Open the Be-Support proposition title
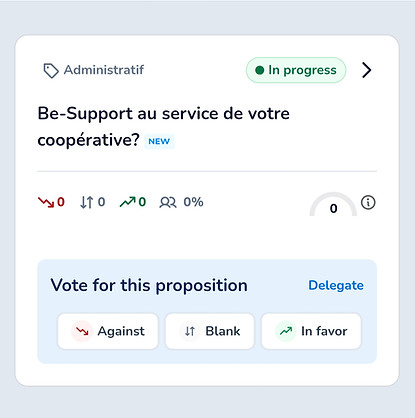415x418 pixels. (x=163, y=126)
